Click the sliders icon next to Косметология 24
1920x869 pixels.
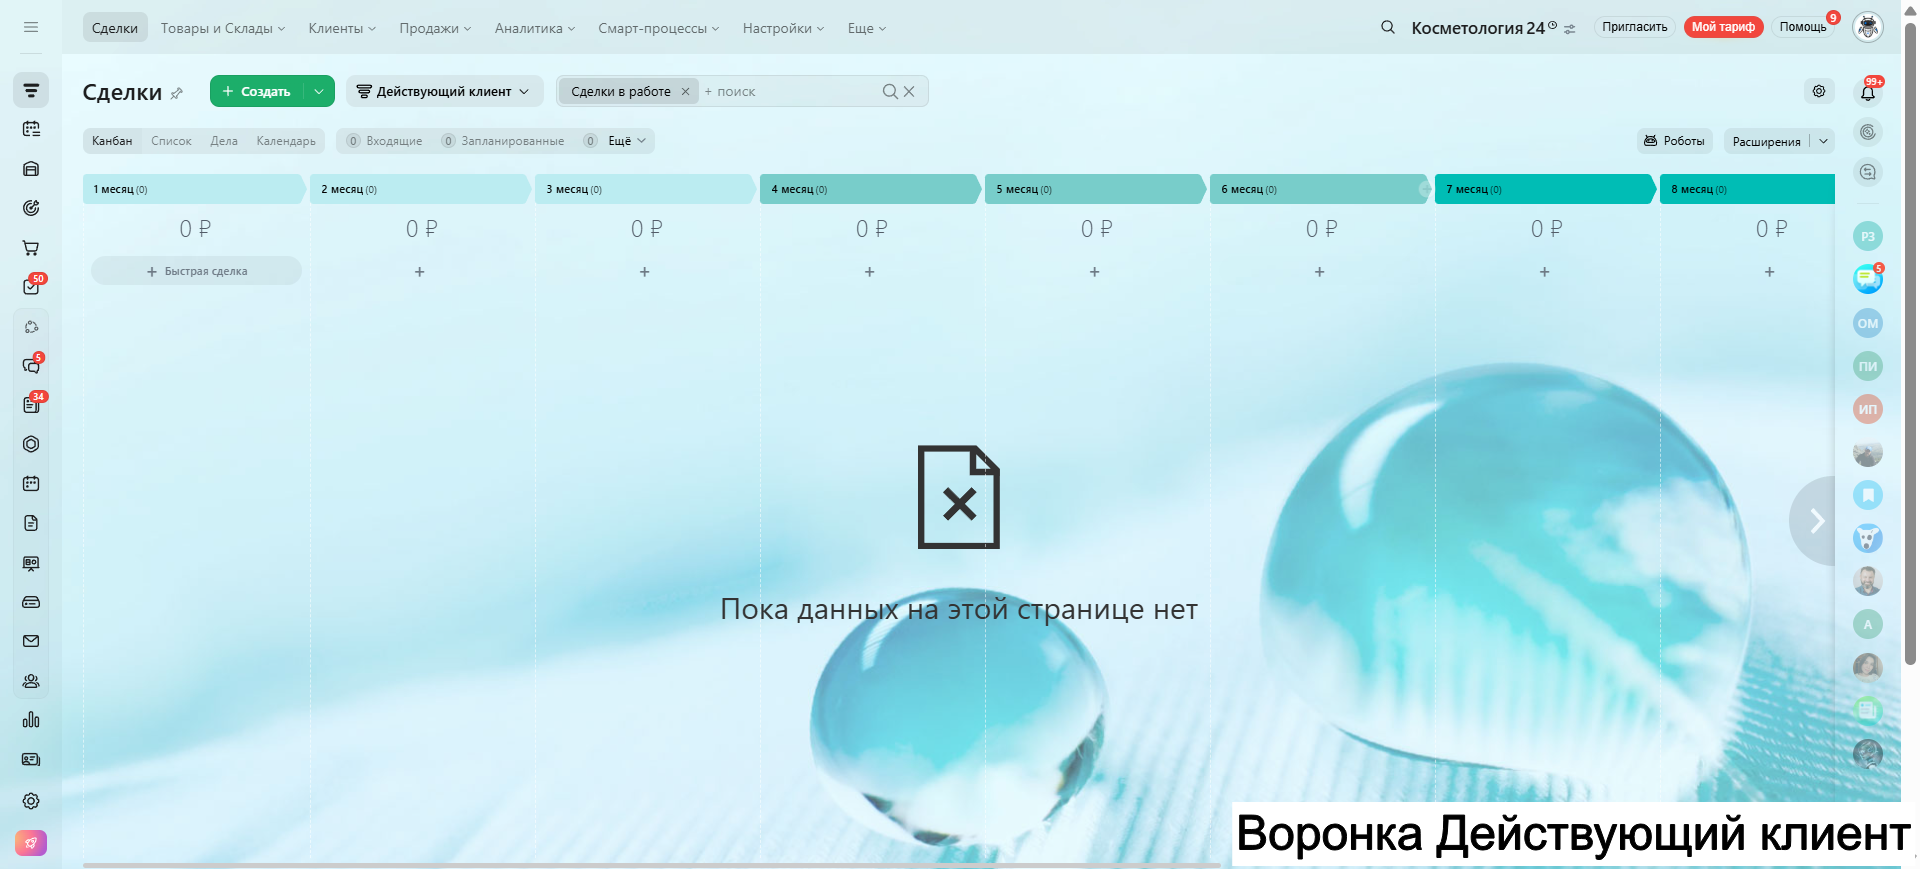pyautogui.click(x=1570, y=29)
